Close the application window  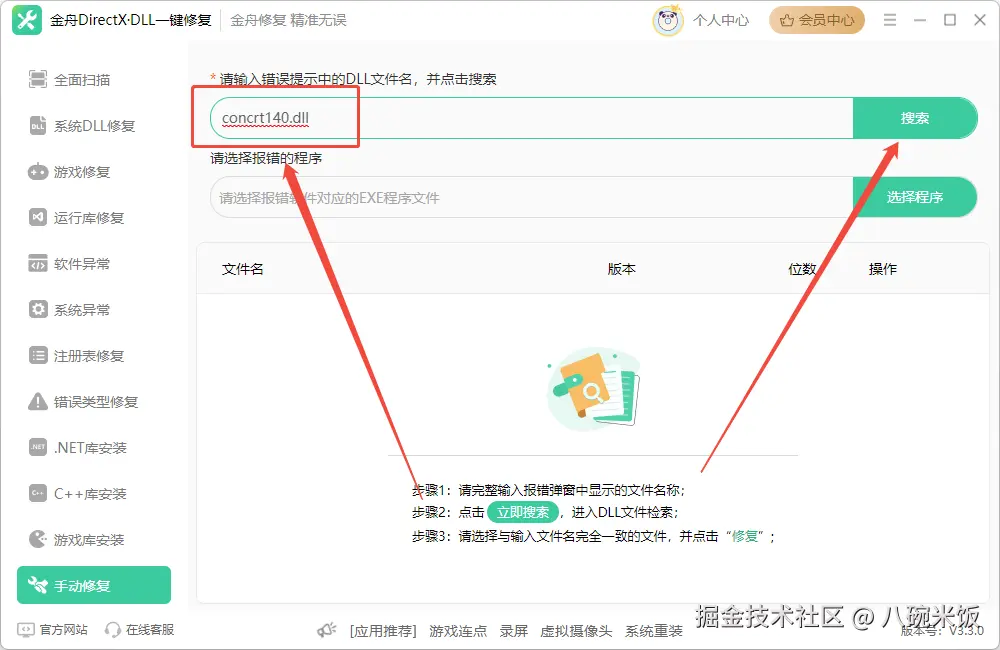[980, 20]
